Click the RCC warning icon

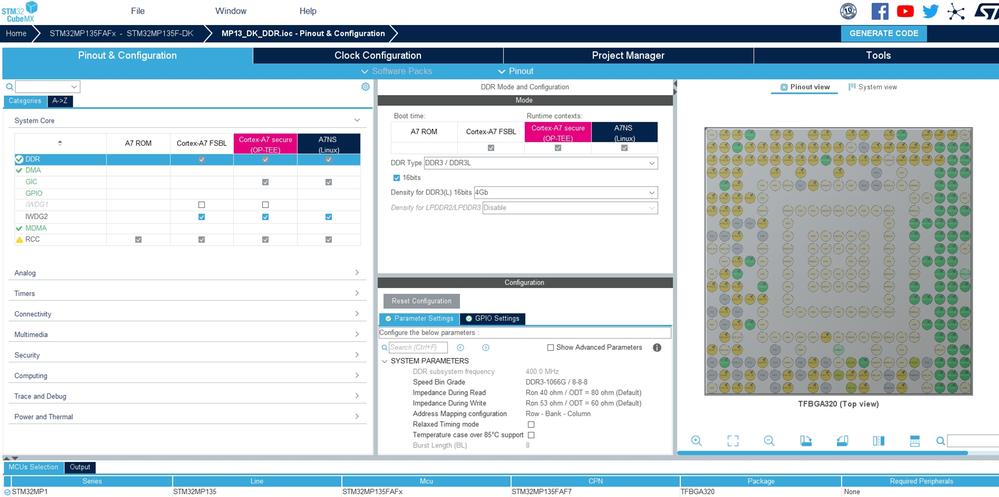pos(19,240)
